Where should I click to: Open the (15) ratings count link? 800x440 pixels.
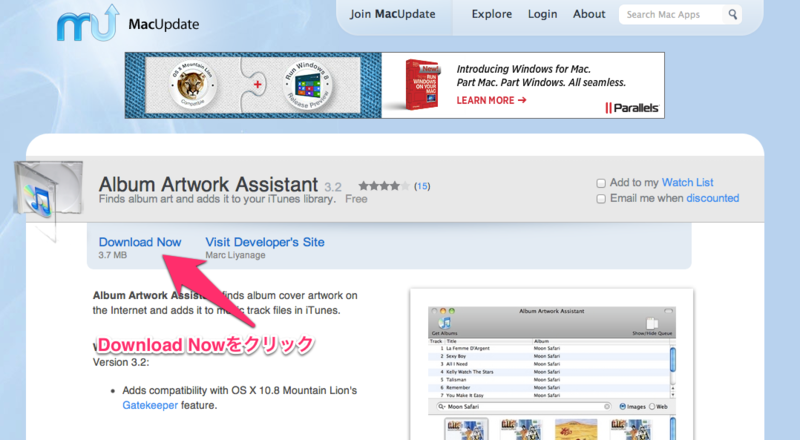point(422,186)
